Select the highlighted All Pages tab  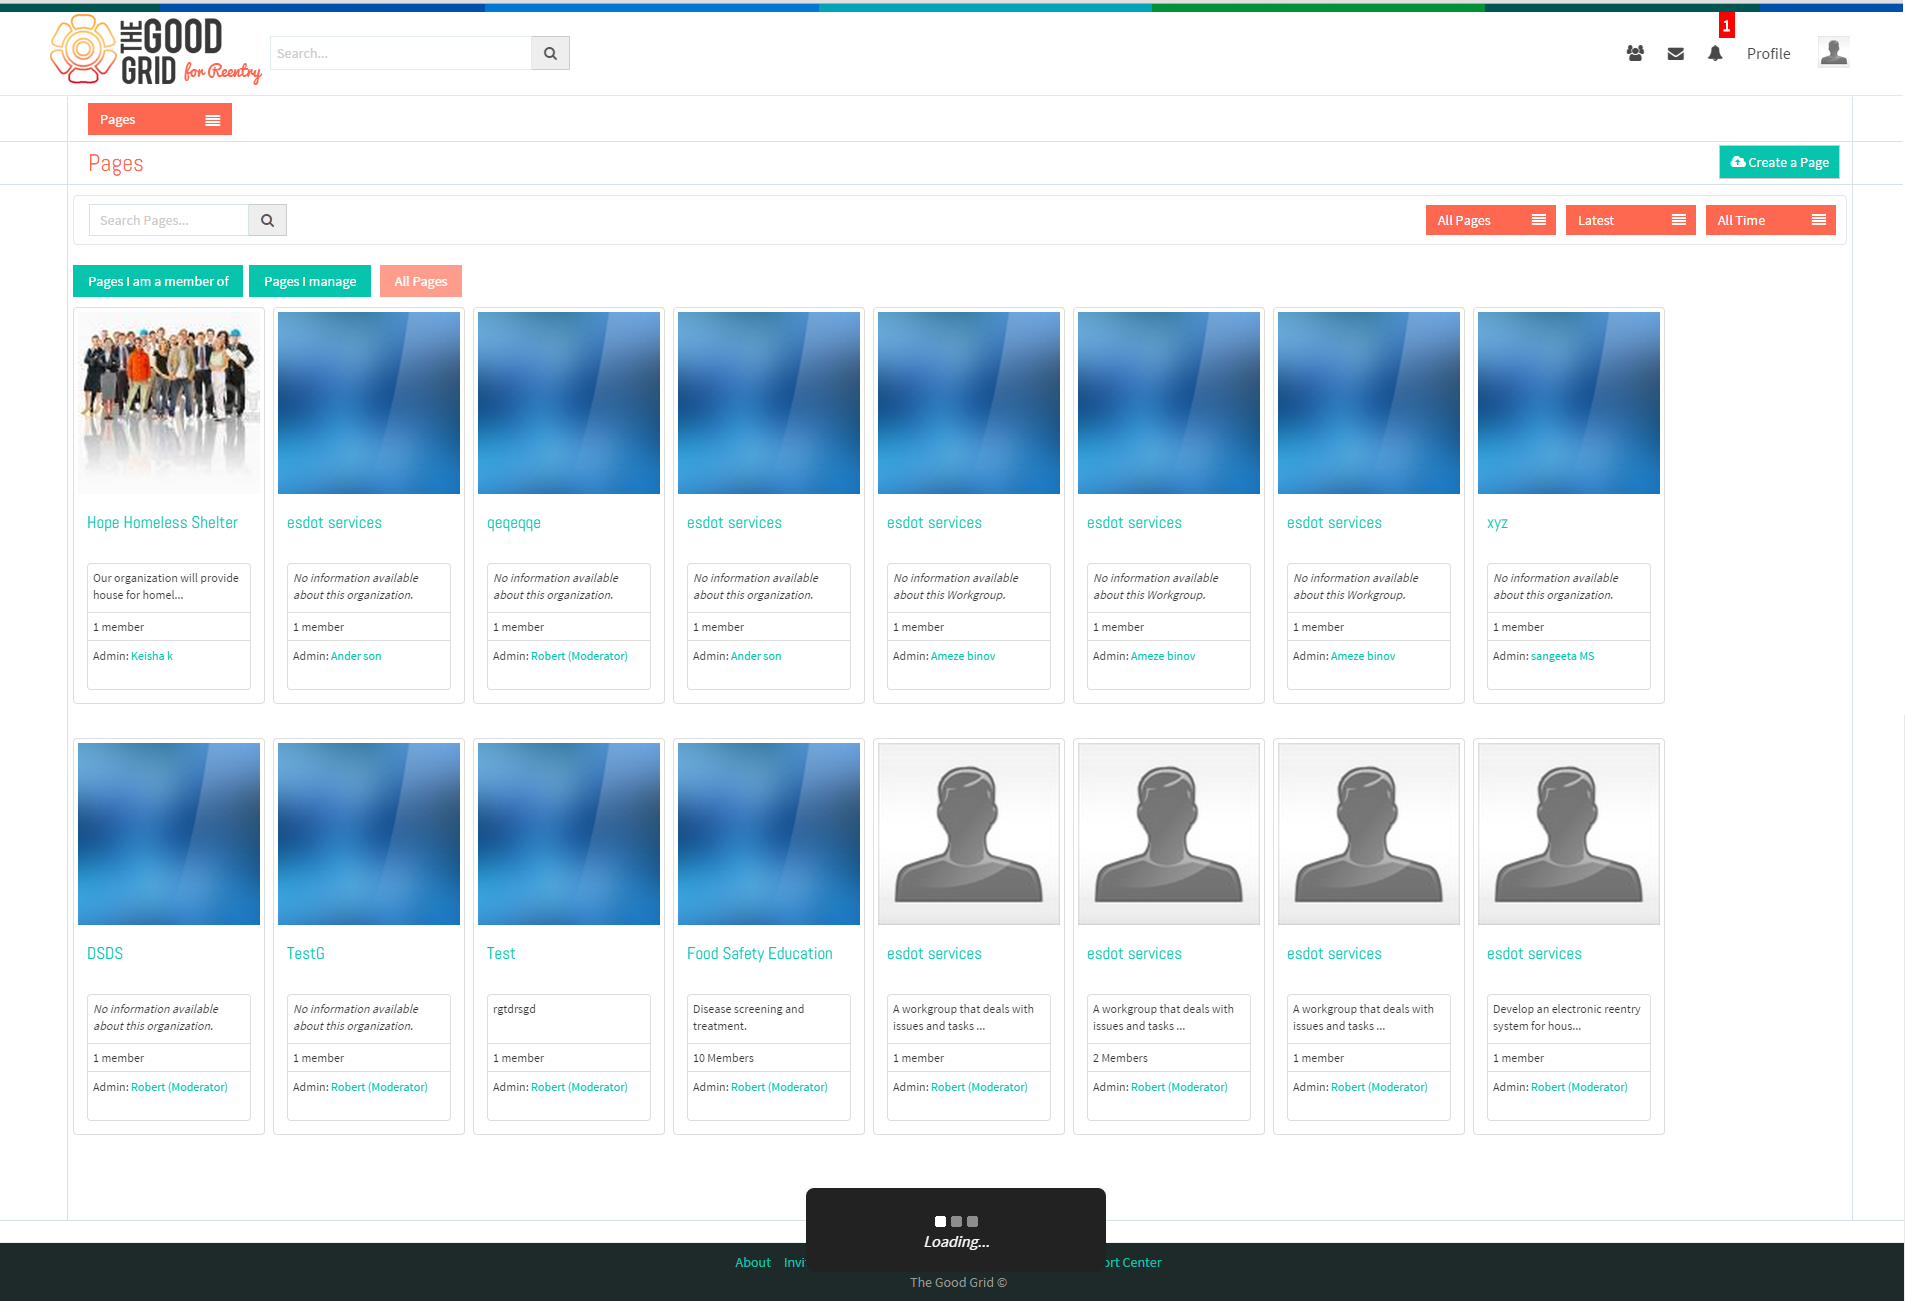[421, 281]
